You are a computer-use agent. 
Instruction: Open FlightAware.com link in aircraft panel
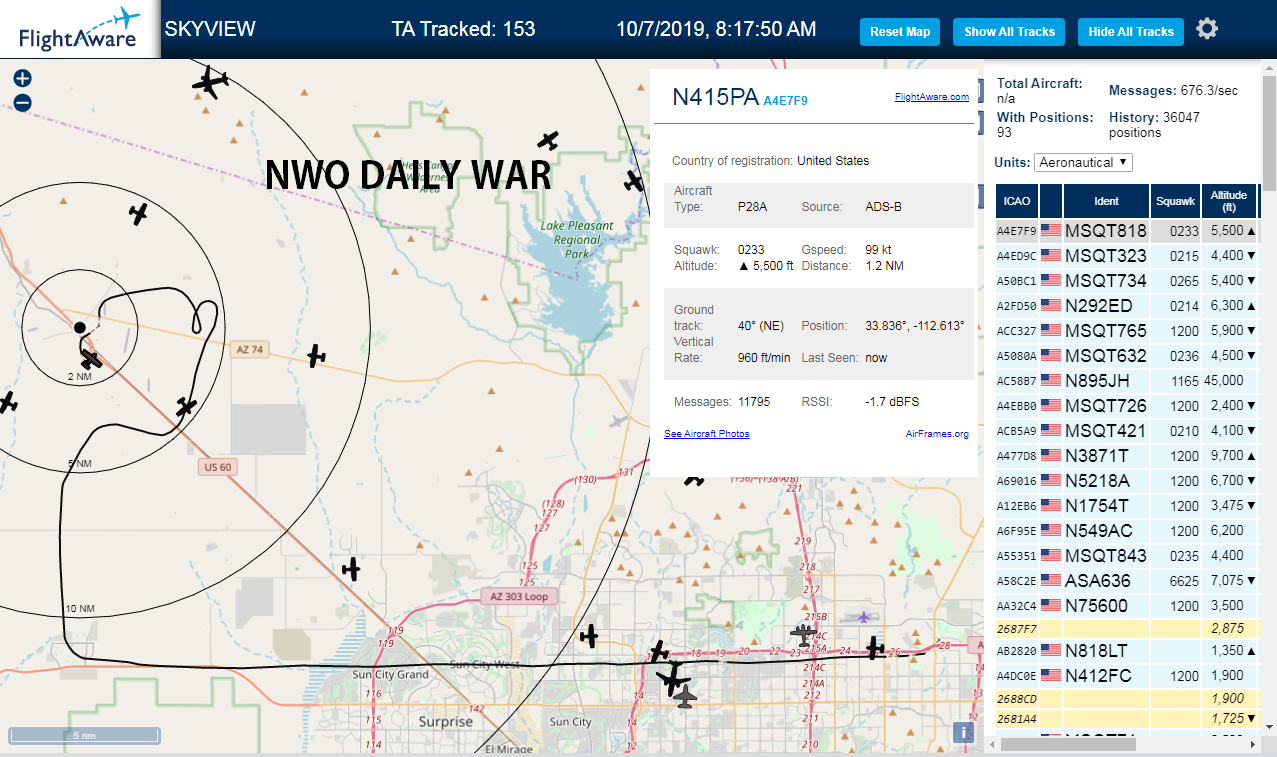[x=932, y=97]
